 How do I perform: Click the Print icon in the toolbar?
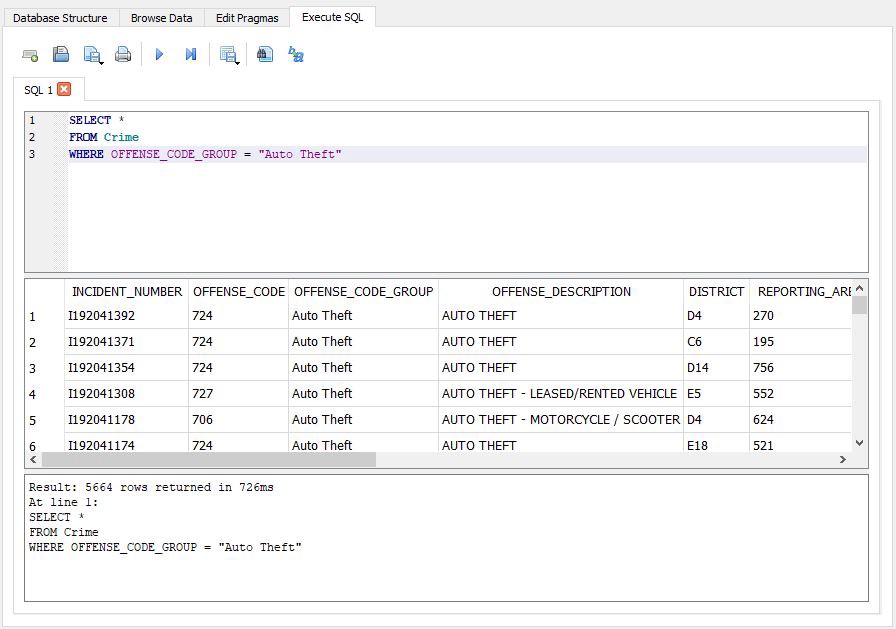tap(123, 55)
